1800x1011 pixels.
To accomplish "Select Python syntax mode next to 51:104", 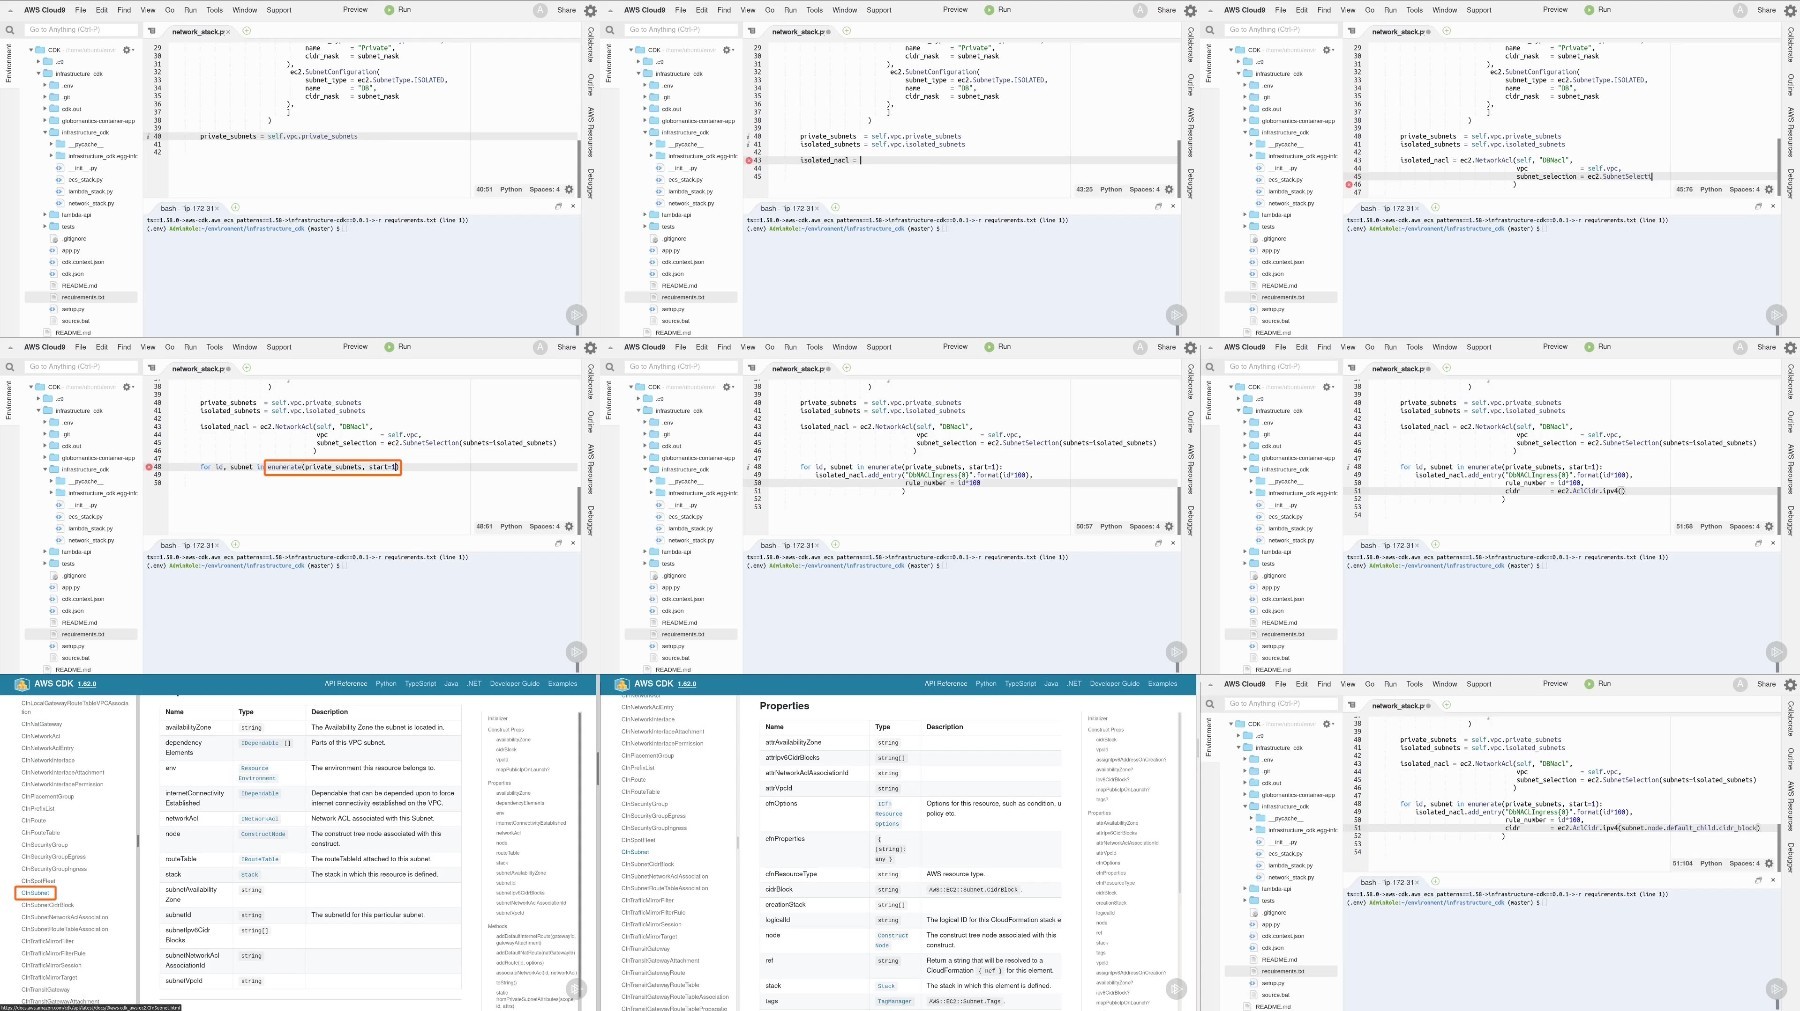I will click(x=1711, y=863).
